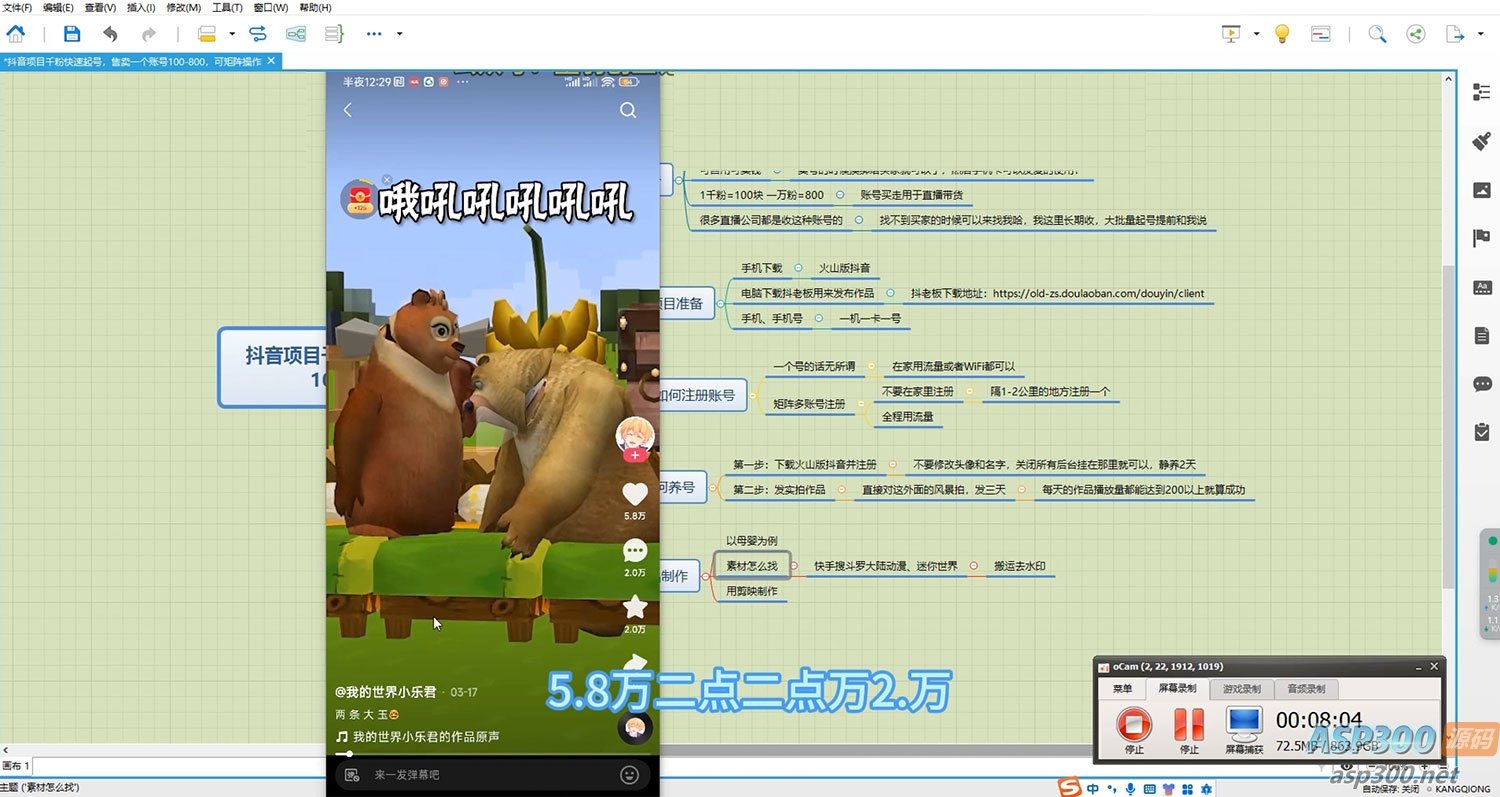Open the 编辑(E) menu
This screenshot has height=797, width=1500.
click(58, 7)
